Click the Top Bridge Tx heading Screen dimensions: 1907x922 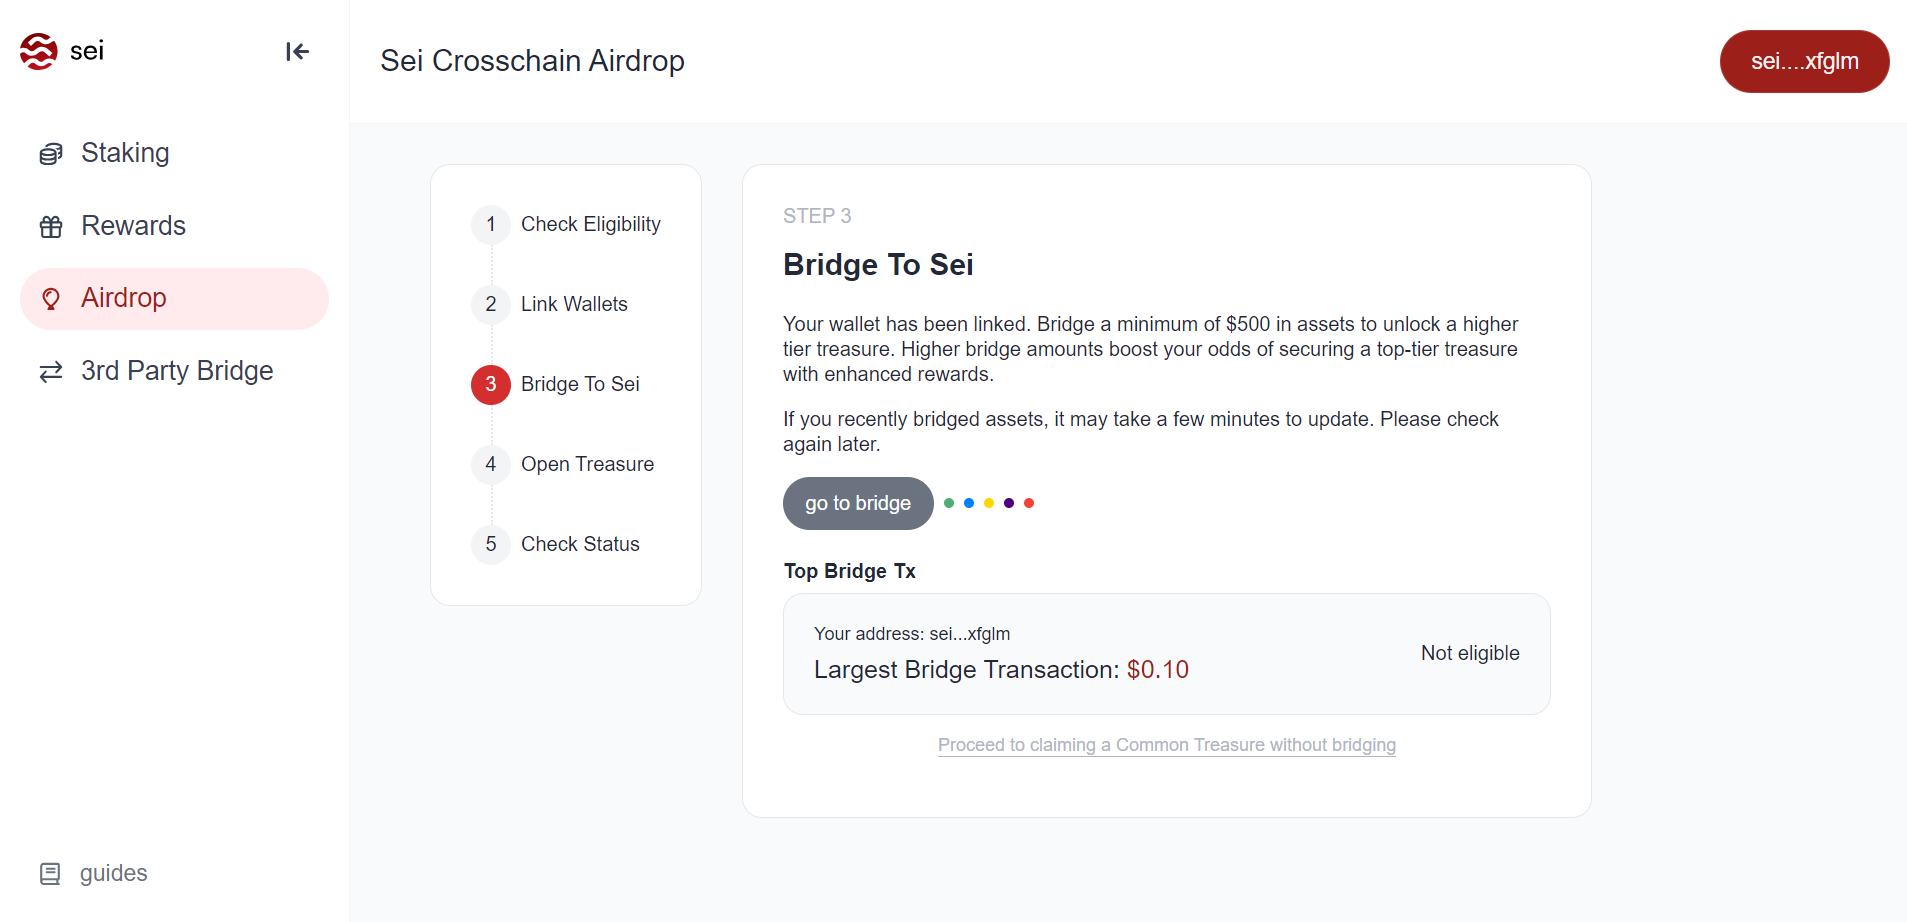point(850,571)
